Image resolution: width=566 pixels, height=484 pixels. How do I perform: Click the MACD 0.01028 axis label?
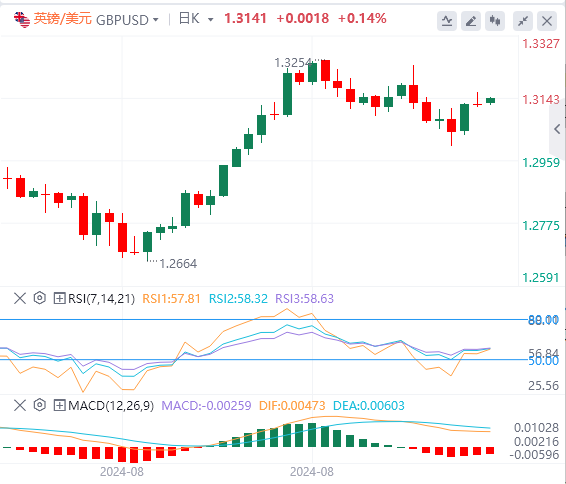(536, 428)
